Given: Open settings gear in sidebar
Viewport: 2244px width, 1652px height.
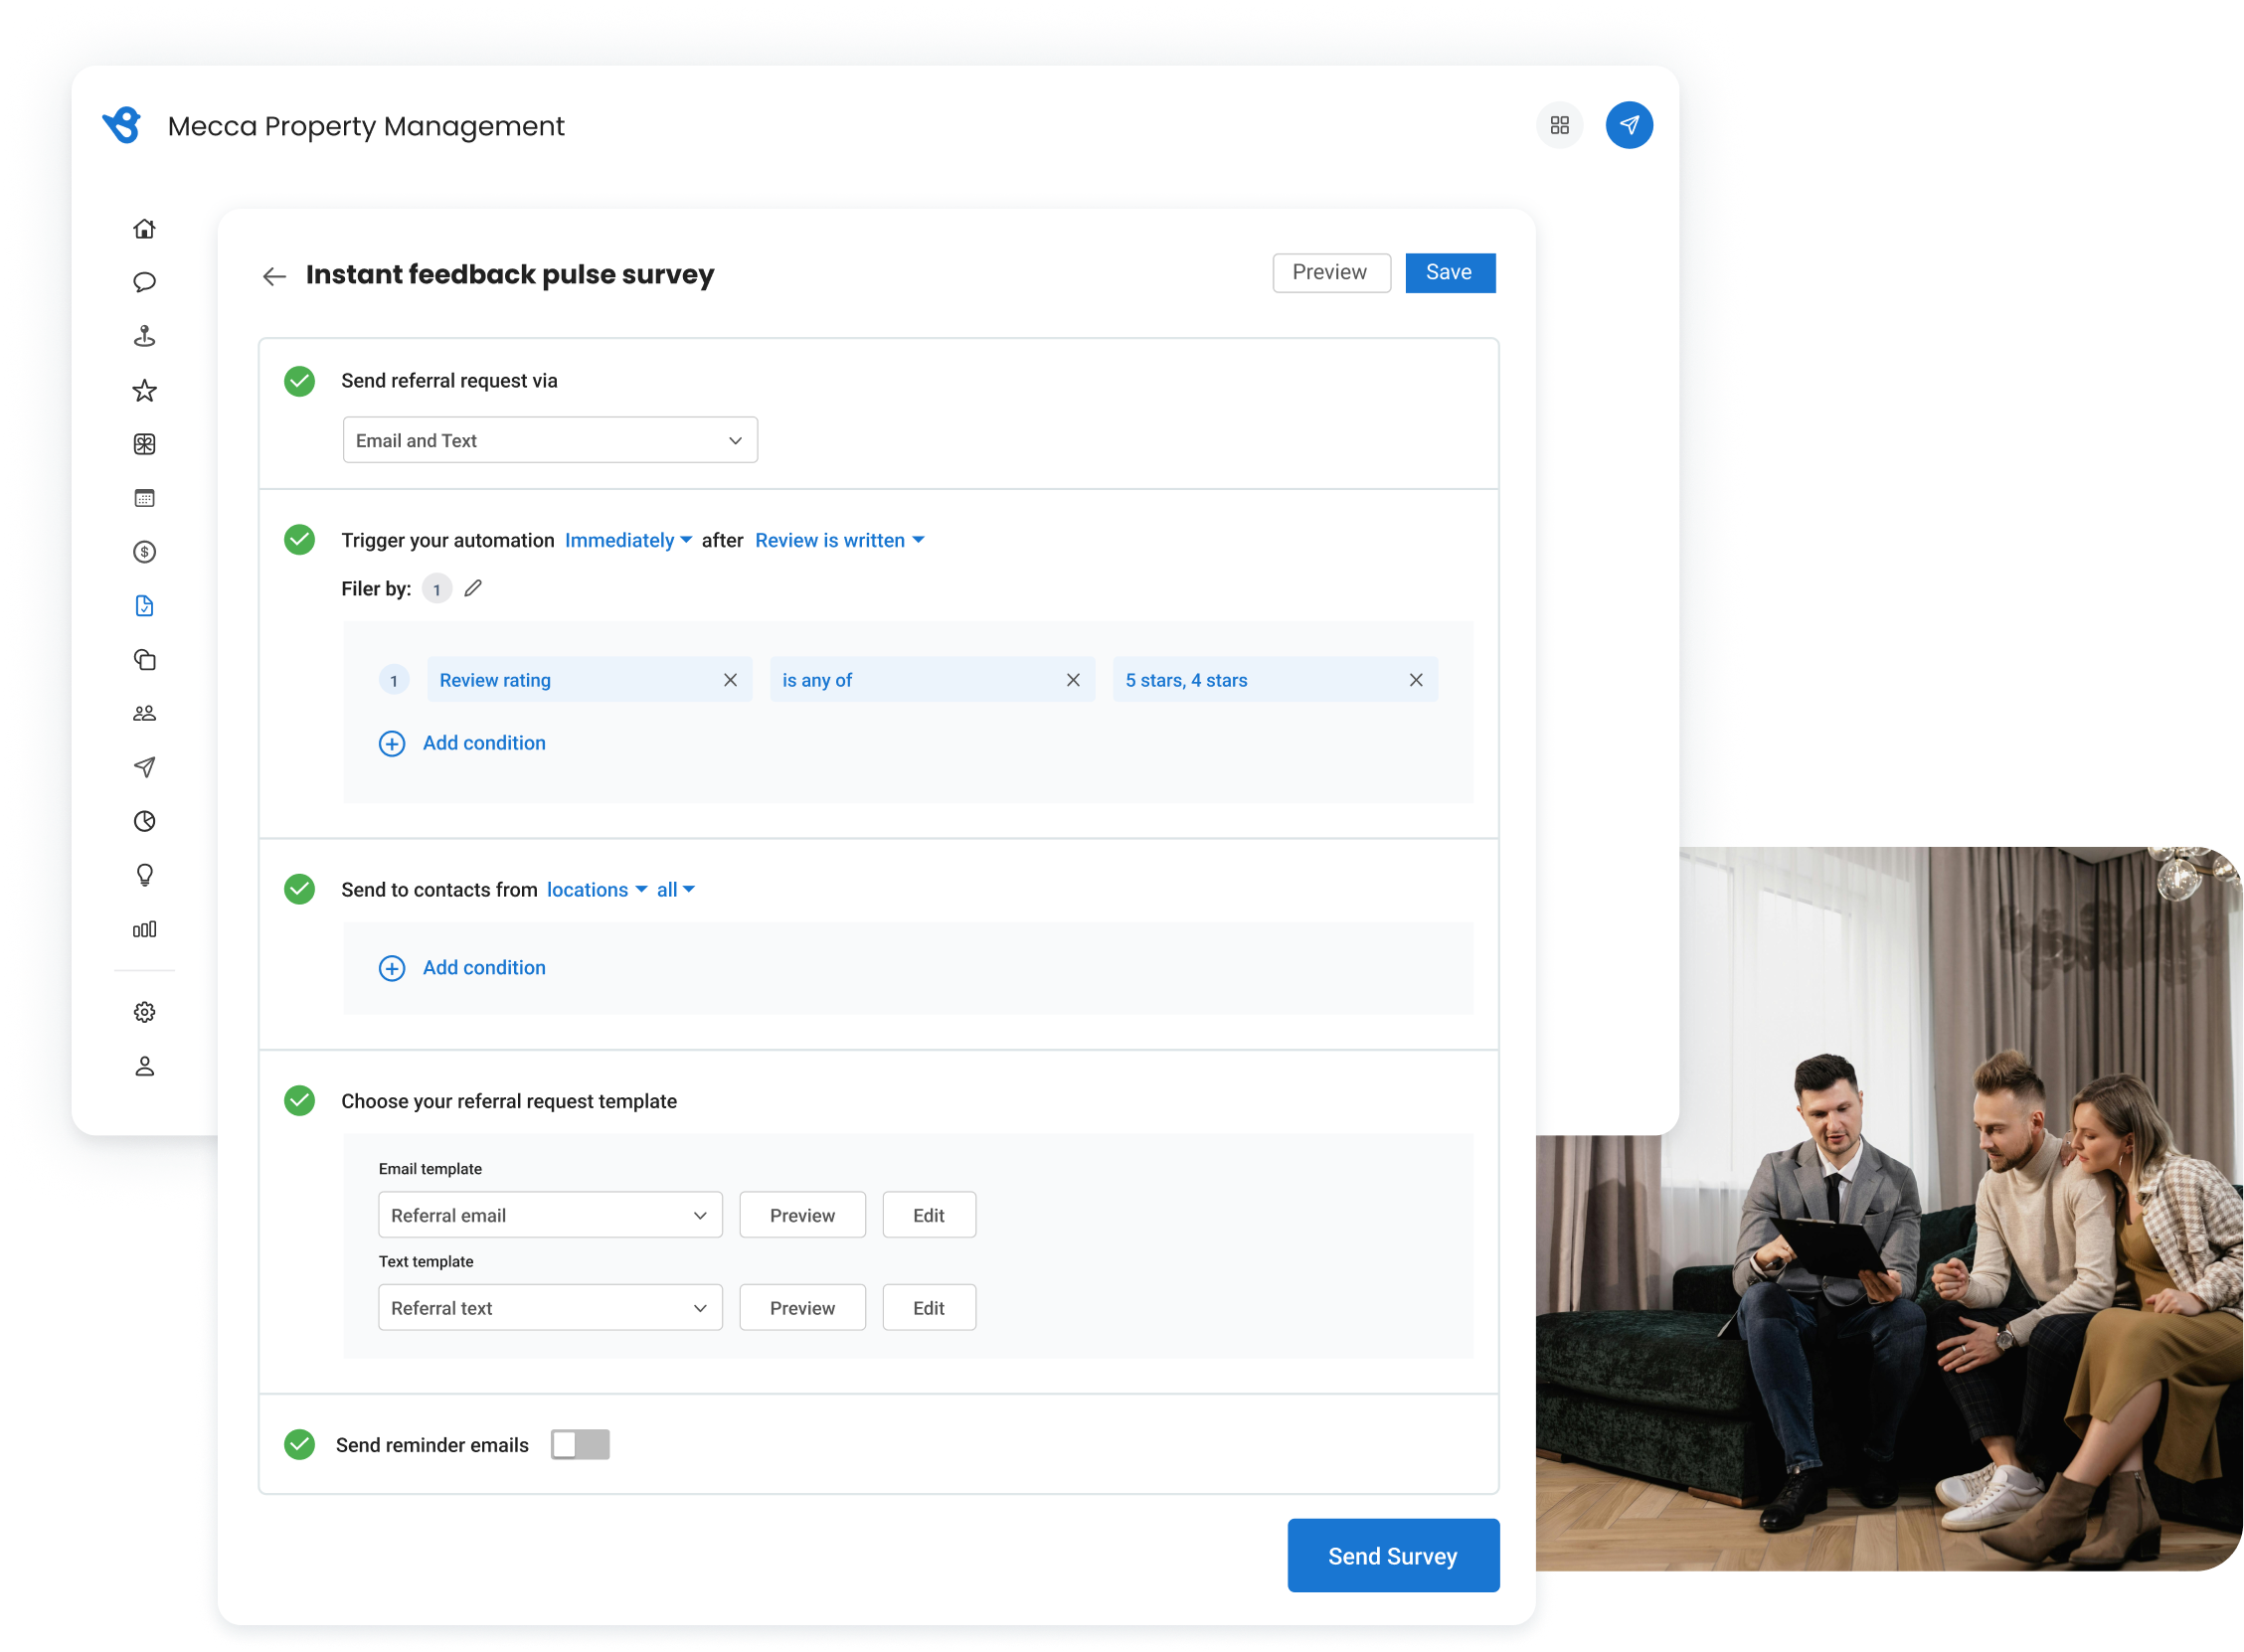Looking at the screenshot, I should pos(144,1012).
